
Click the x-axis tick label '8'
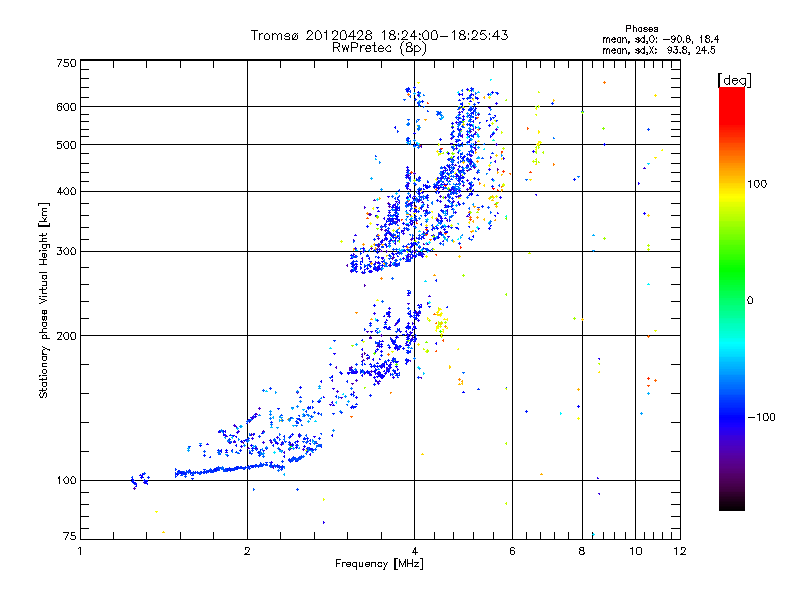(x=582, y=551)
